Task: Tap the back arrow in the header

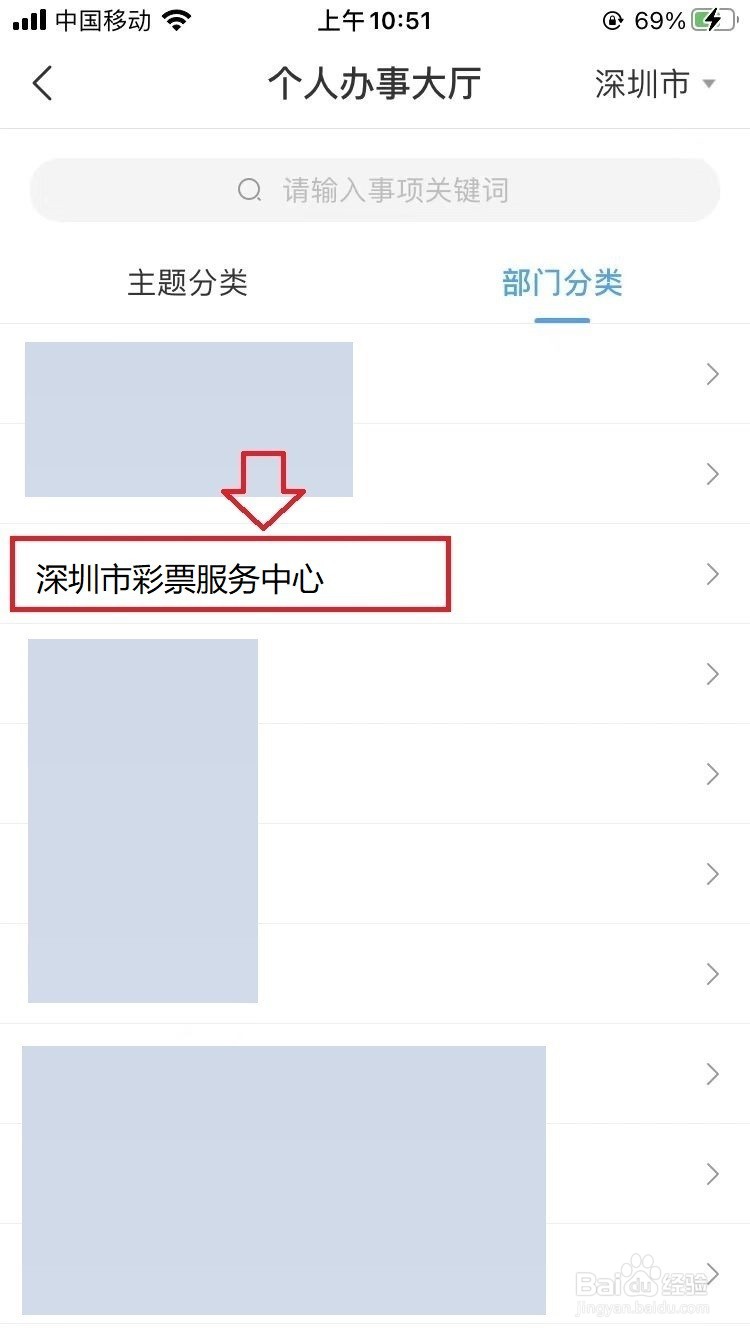Action: [x=42, y=83]
